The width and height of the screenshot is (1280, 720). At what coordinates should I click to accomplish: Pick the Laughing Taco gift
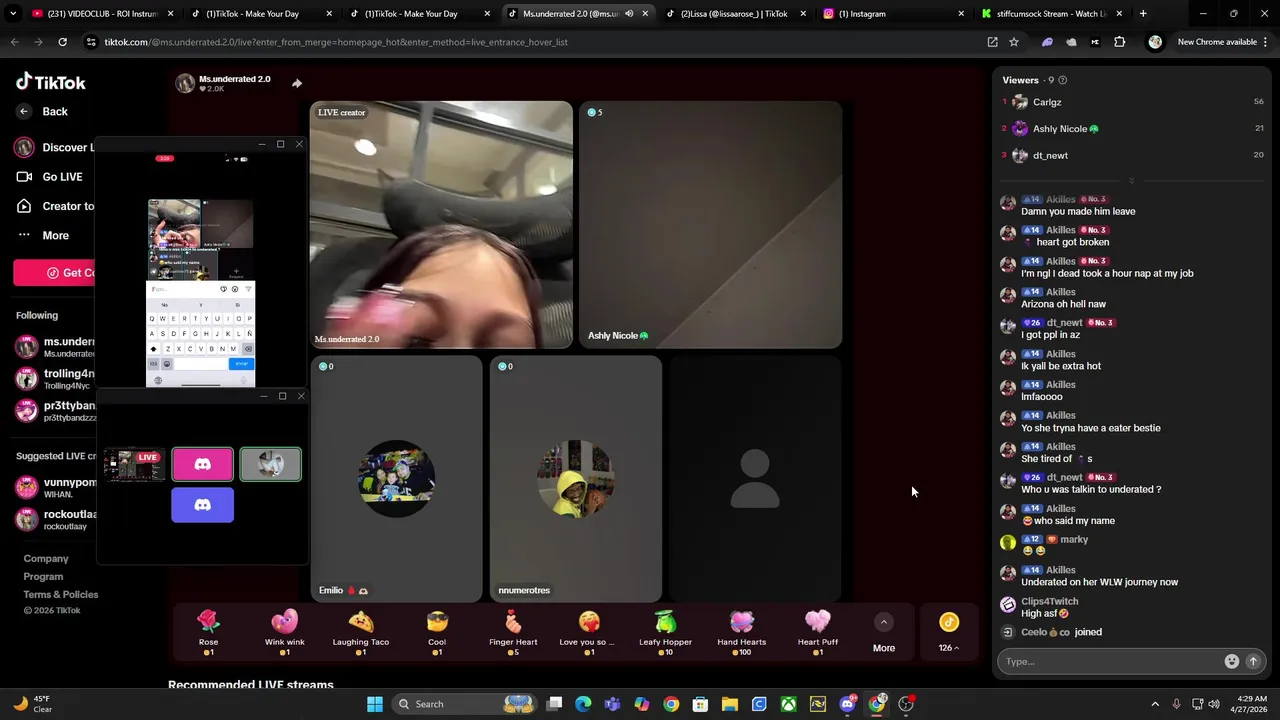[x=361, y=632]
